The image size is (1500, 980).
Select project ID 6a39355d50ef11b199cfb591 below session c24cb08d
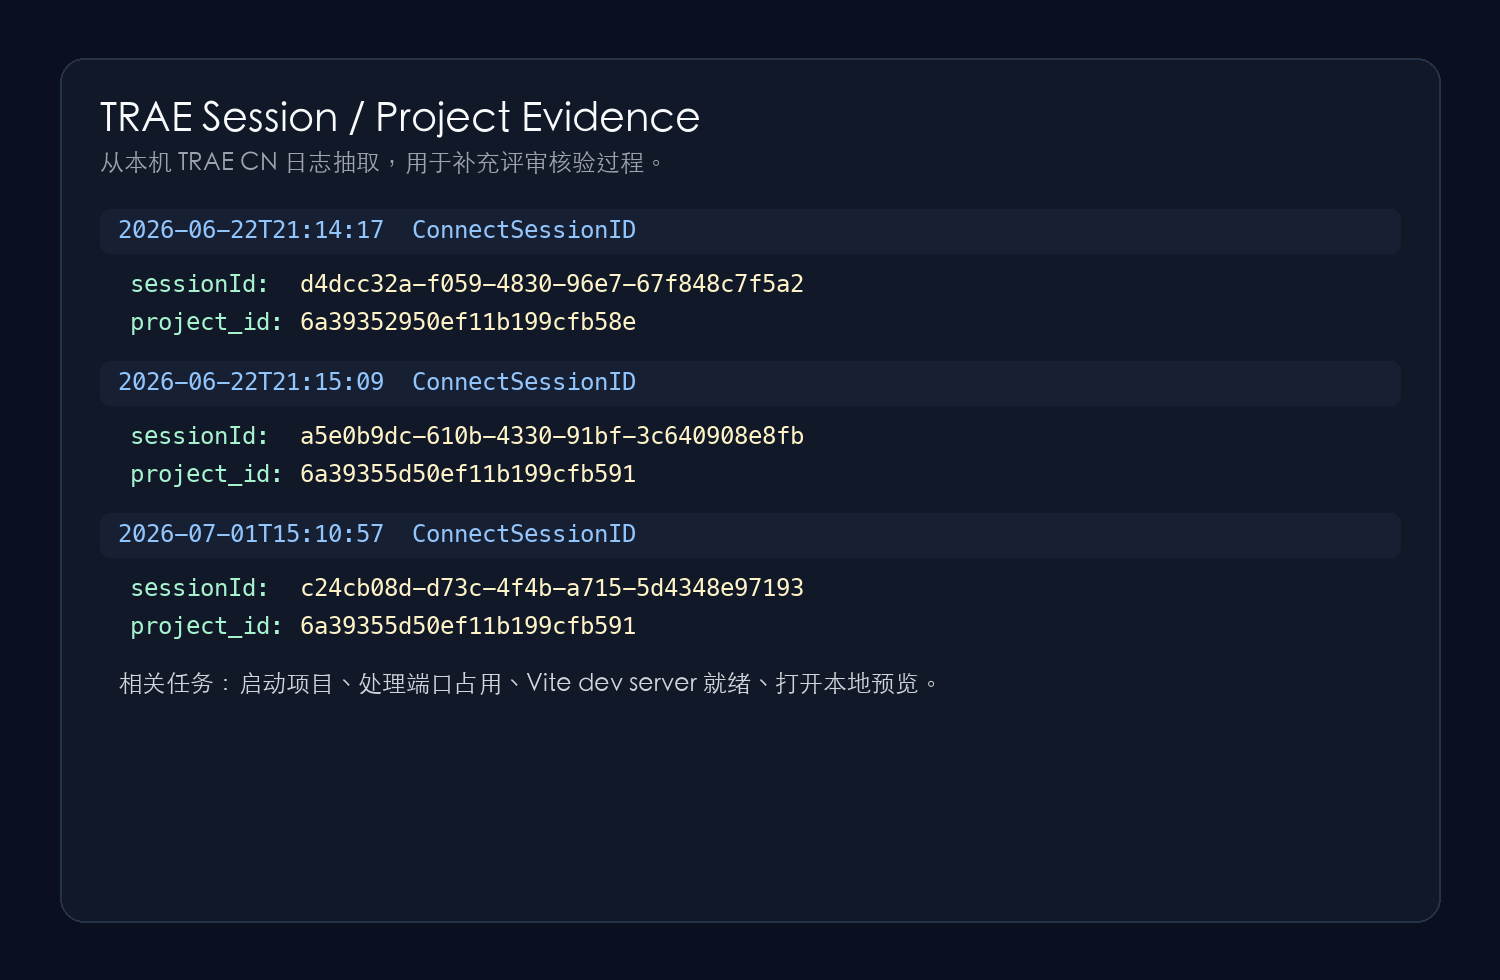468,626
